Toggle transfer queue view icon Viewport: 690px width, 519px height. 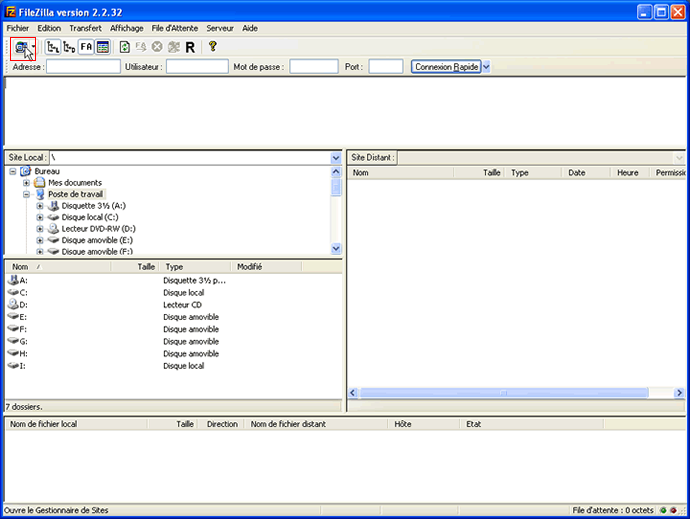[103, 47]
